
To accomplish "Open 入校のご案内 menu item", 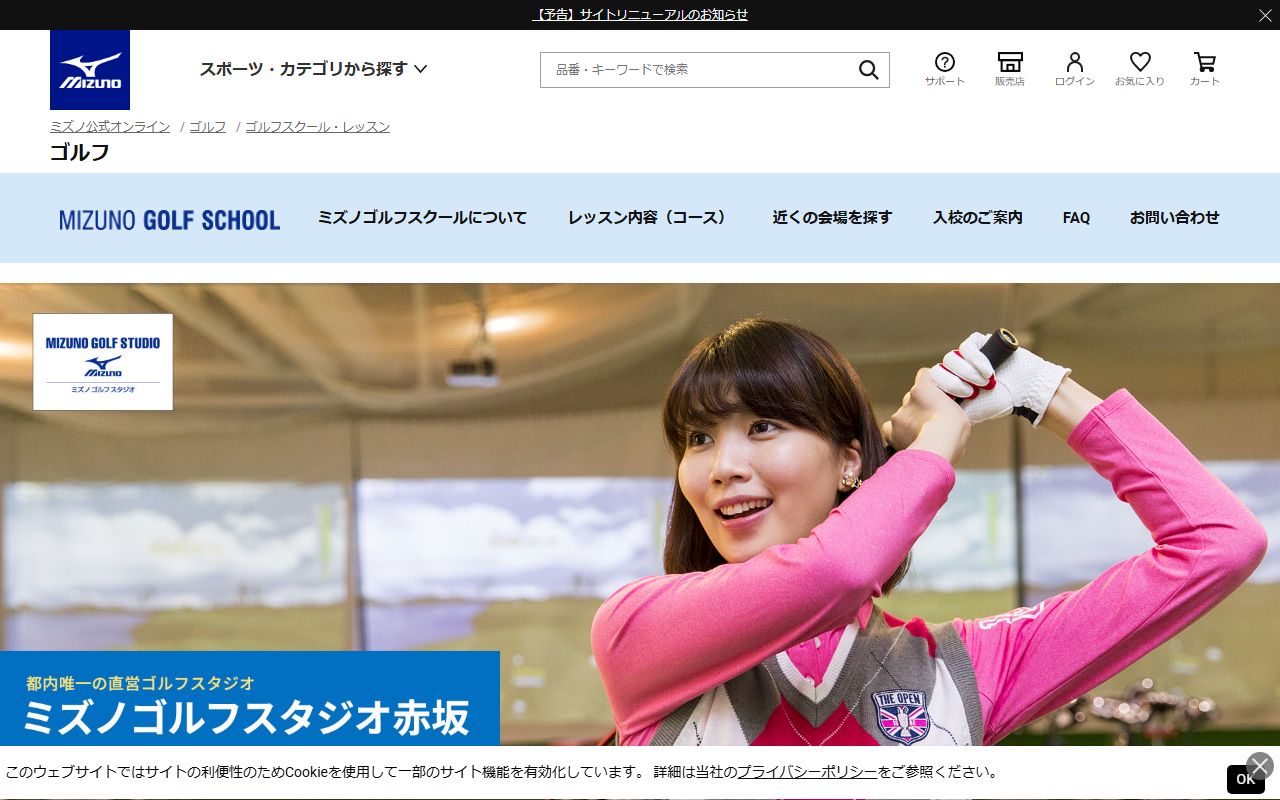I will click(978, 217).
